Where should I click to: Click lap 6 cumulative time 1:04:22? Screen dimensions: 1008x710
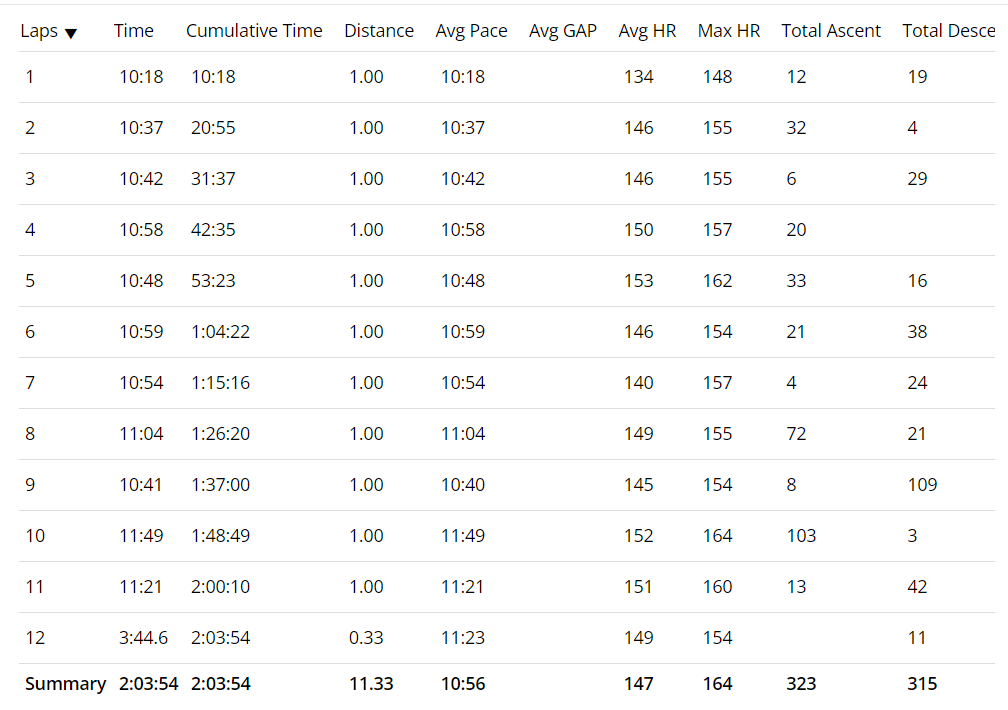coord(220,332)
